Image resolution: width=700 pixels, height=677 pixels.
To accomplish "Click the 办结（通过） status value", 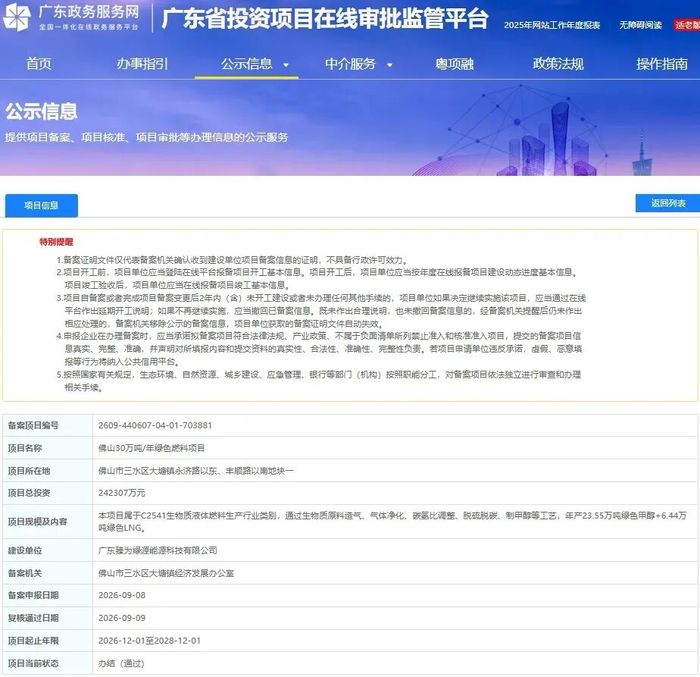I will pyautogui.click(x=121, y=663).
